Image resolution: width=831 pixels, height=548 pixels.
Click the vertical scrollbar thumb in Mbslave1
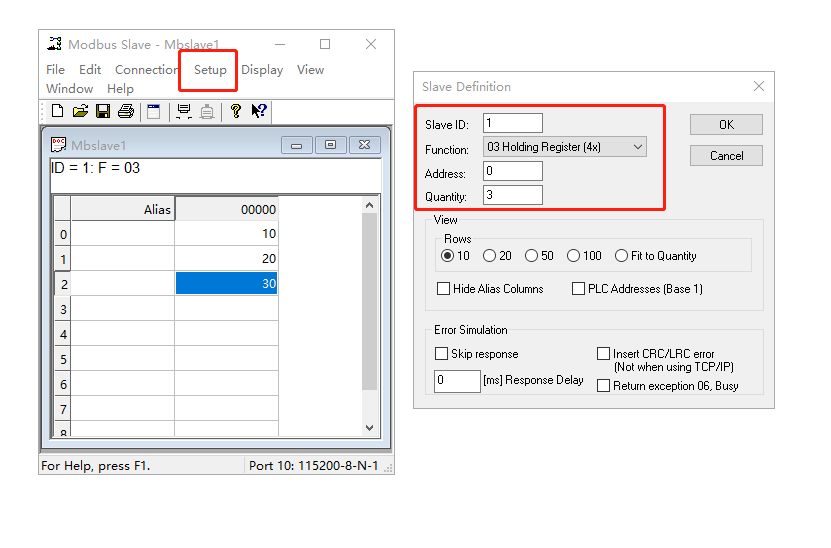[x=370, y=301]
